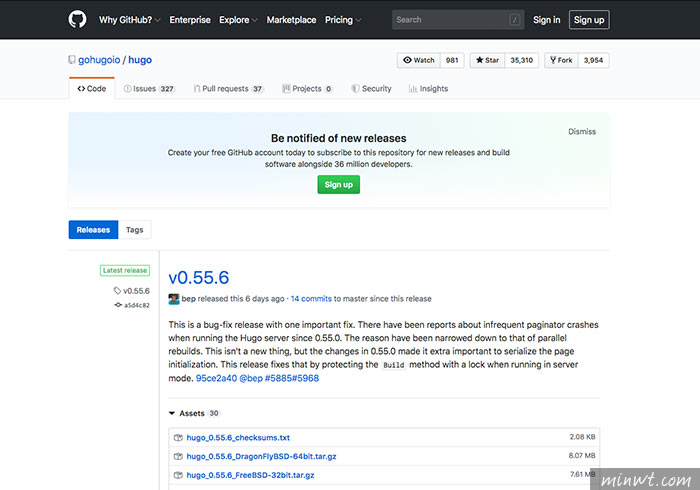Screen dimensions: 700x490
Task: Switch to the Issues tab
Action: click(149, 88)
